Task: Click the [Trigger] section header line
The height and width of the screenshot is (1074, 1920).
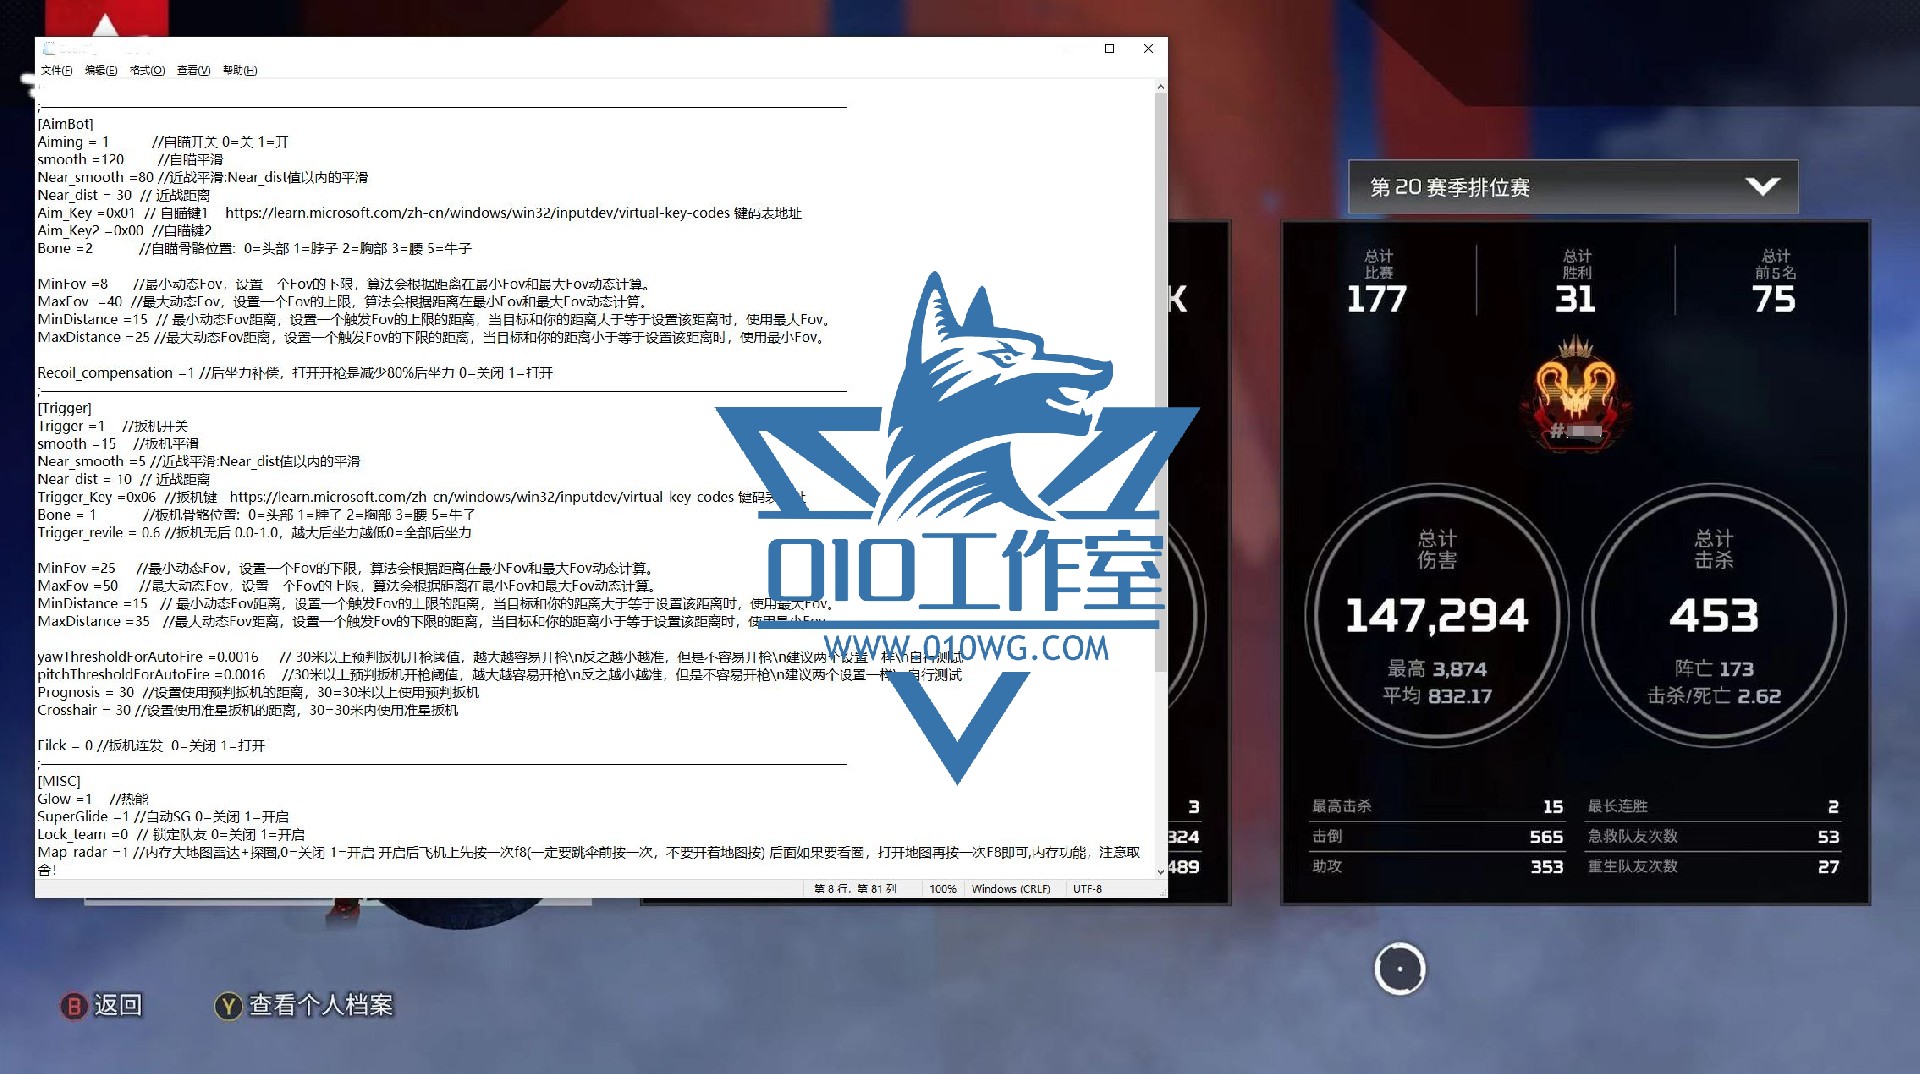Action: coord(64,408)
